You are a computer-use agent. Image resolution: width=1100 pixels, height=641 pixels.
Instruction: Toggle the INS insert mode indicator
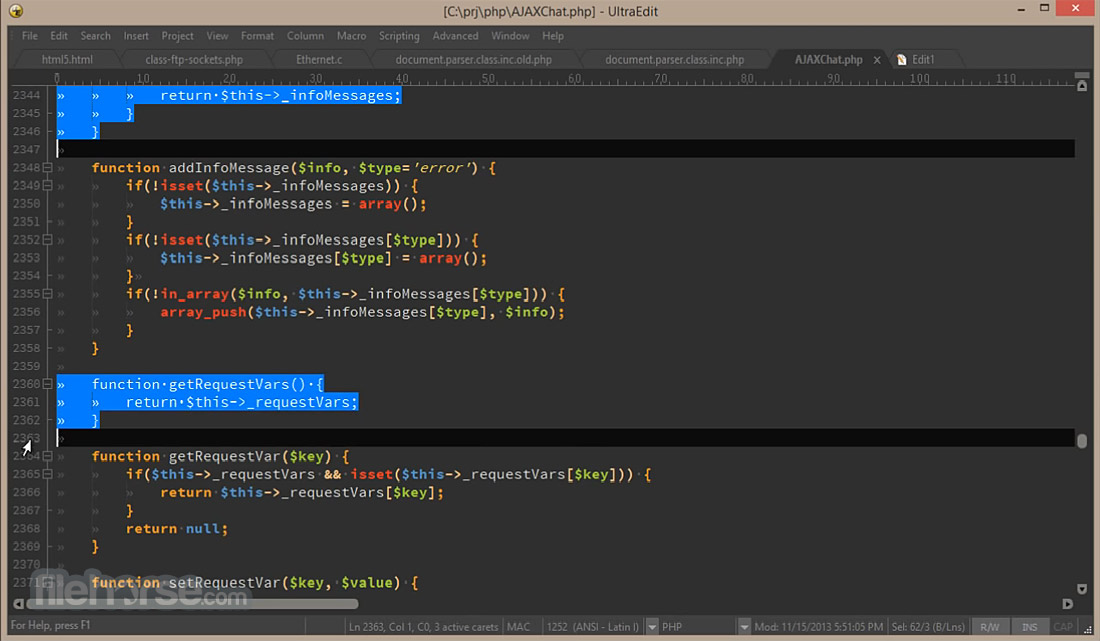pyautogui.click(x=1029, y=627)
